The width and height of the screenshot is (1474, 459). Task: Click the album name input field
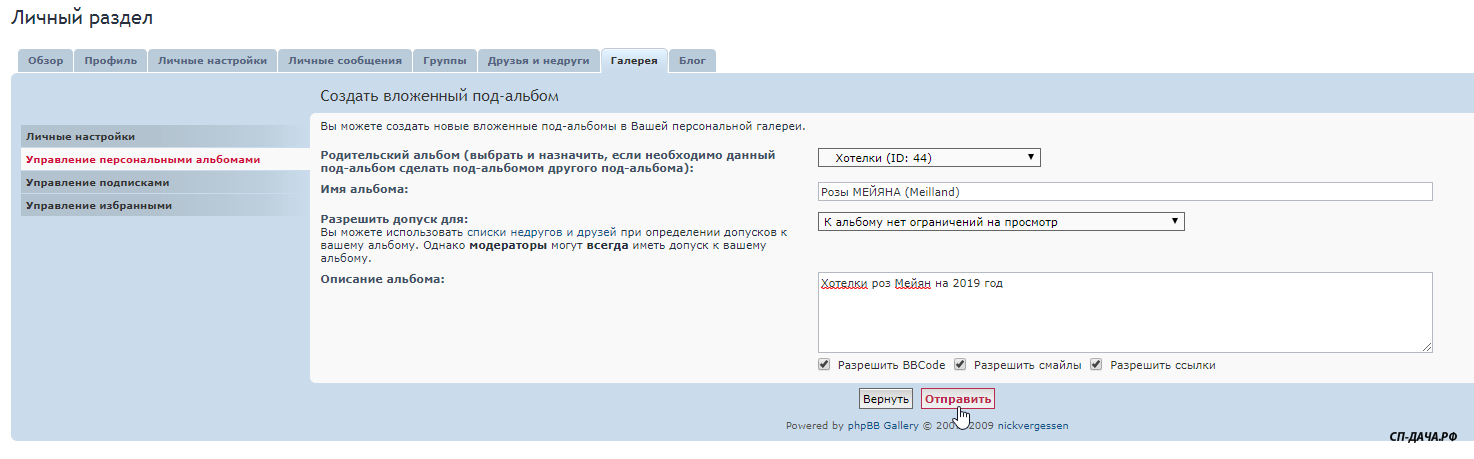(x=1124, y=192)
